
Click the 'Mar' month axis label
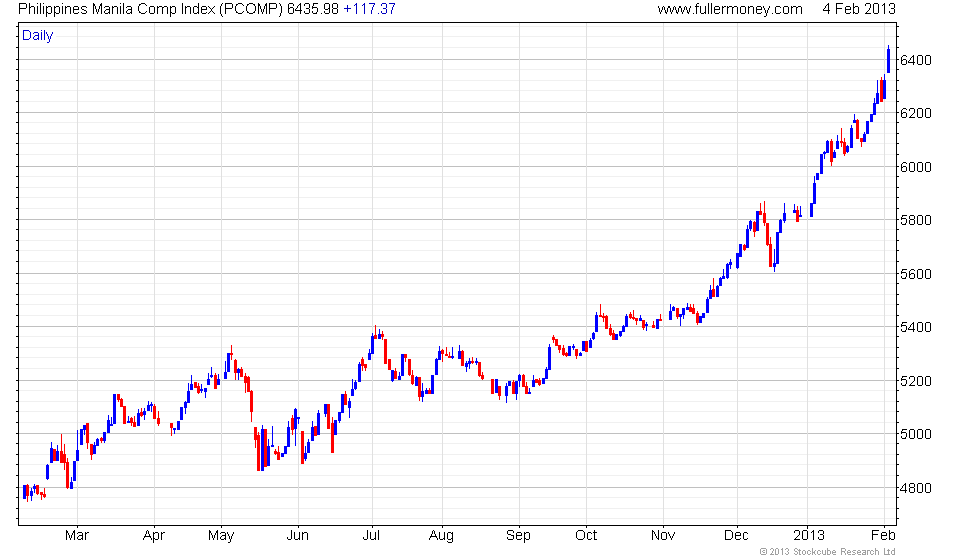[77, 536]
